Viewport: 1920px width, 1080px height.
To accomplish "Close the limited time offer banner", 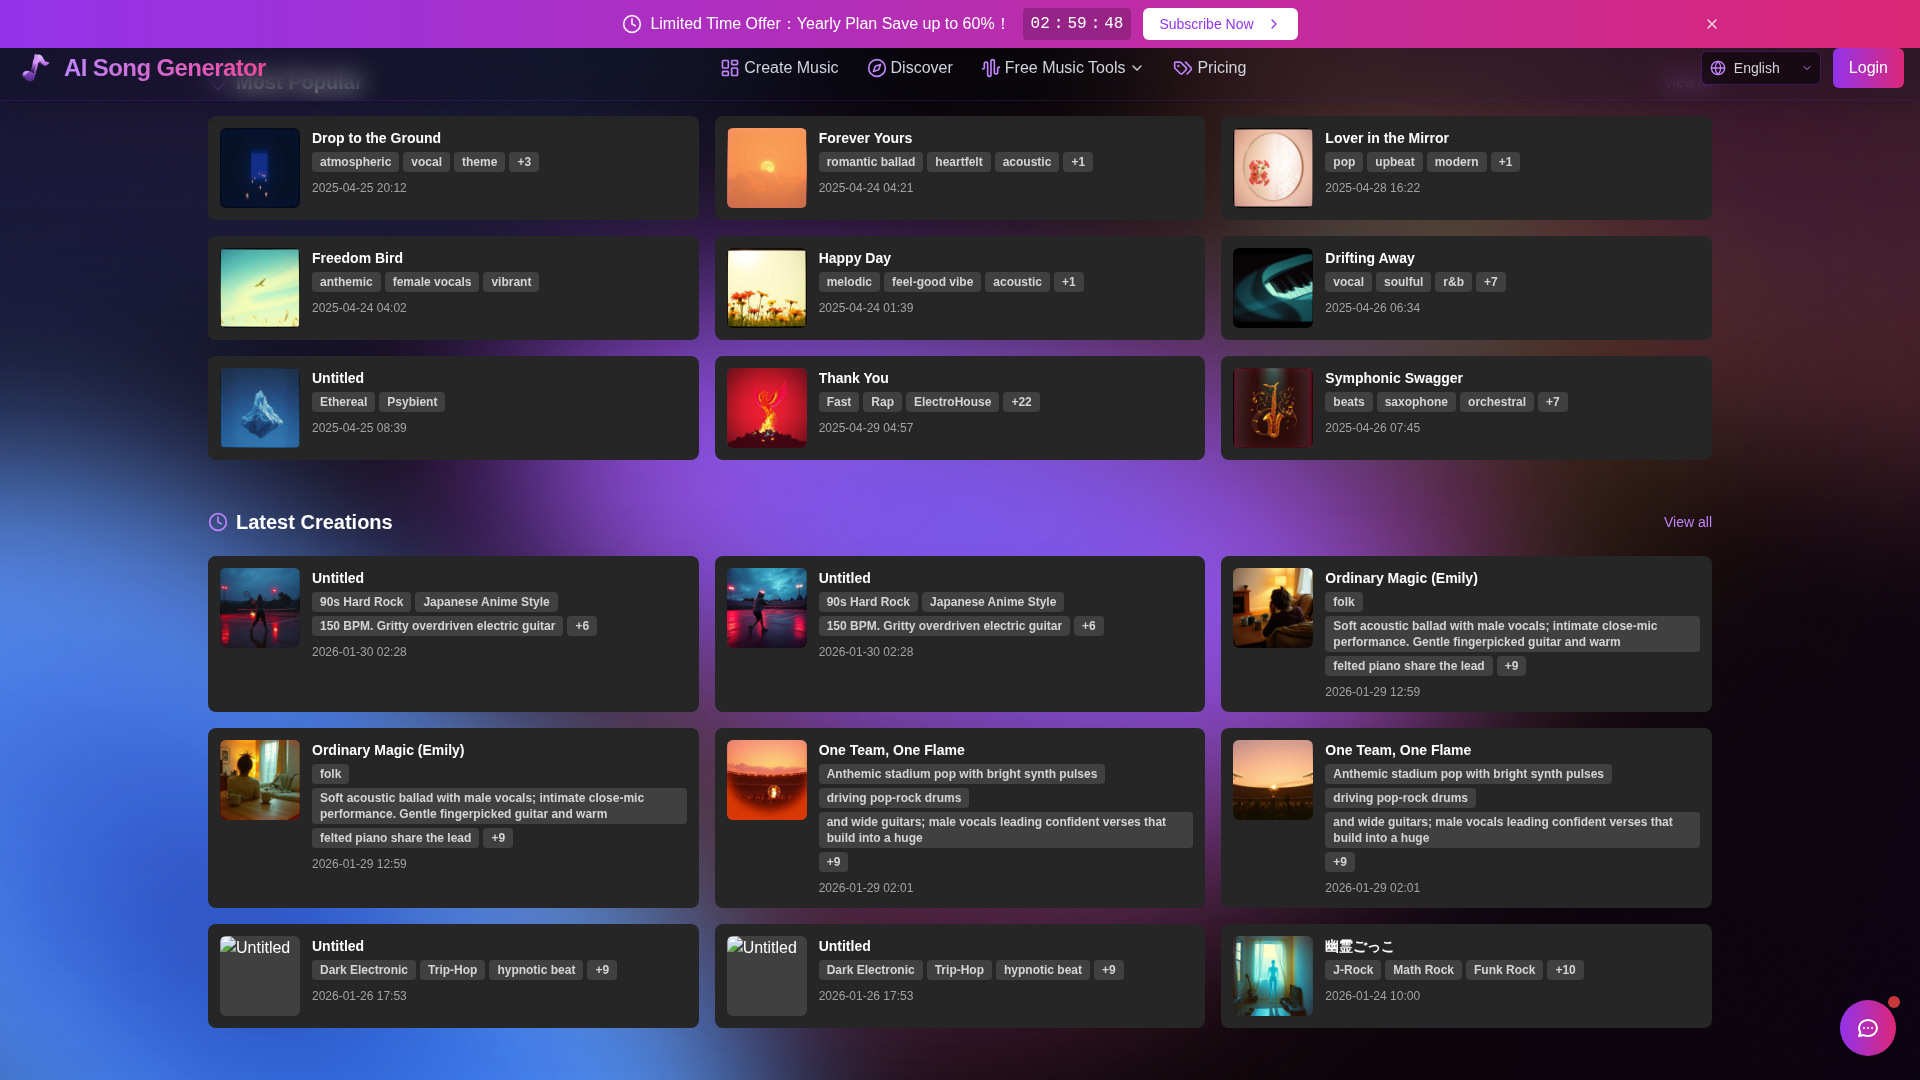I will tap(1712, 24).
